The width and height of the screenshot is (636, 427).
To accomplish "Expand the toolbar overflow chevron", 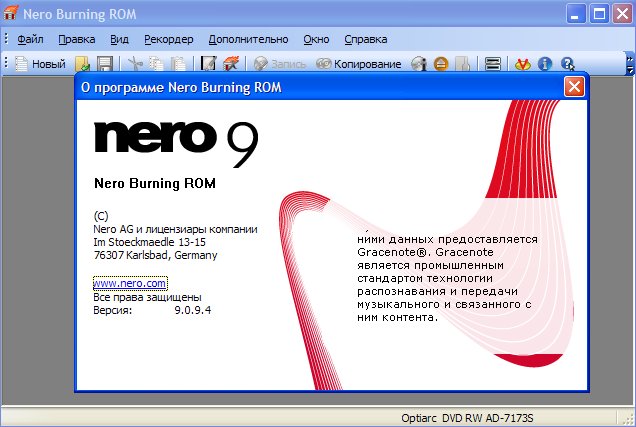I will [630, 64].
